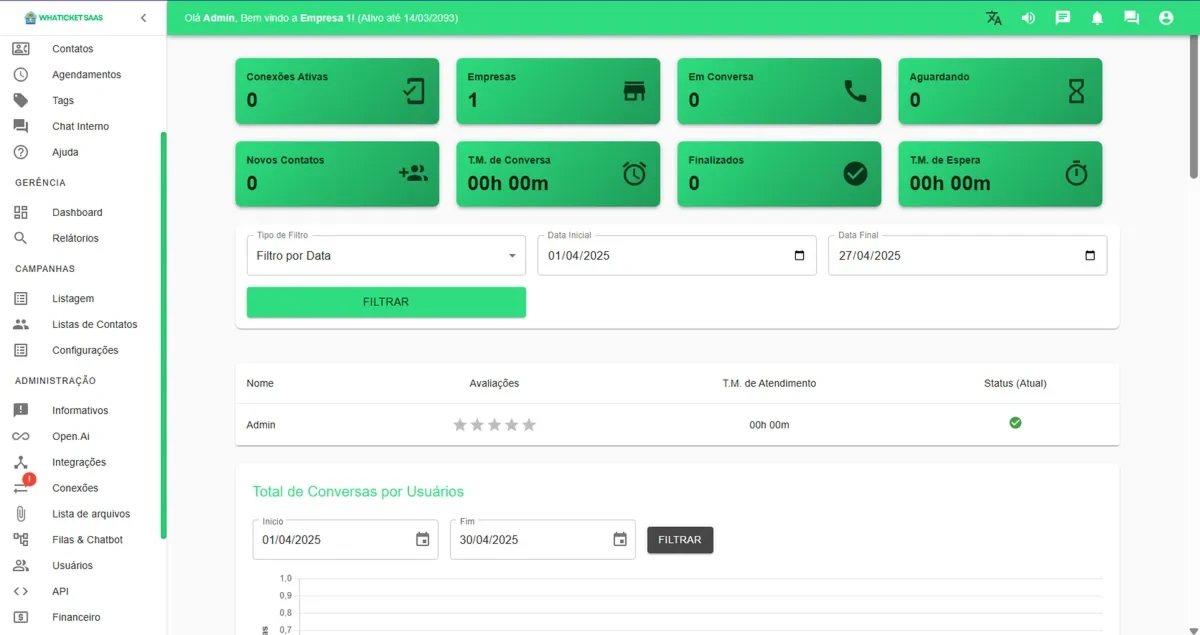The width and height of the screenshot is (1200, 635).
Task: Open the Fim date calendar icon
Action: [620, 539]
